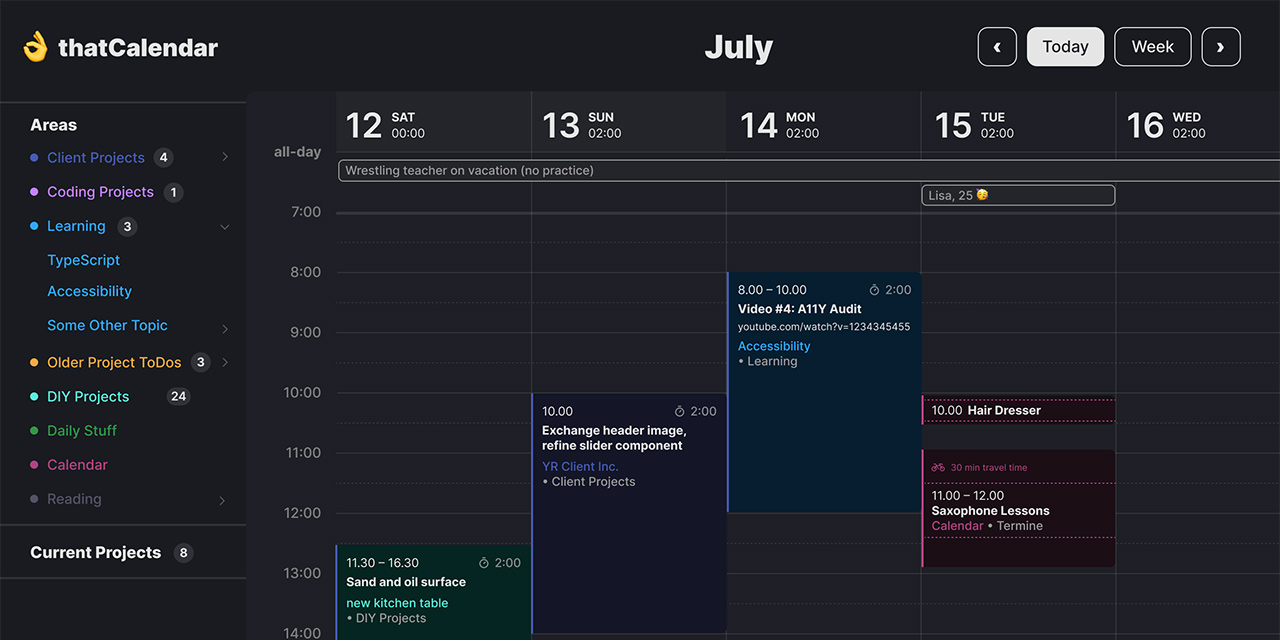Expand Older Project ToDos chevron
The height and width of the screenshot is (640, 1280).
(x=225, y=362)
